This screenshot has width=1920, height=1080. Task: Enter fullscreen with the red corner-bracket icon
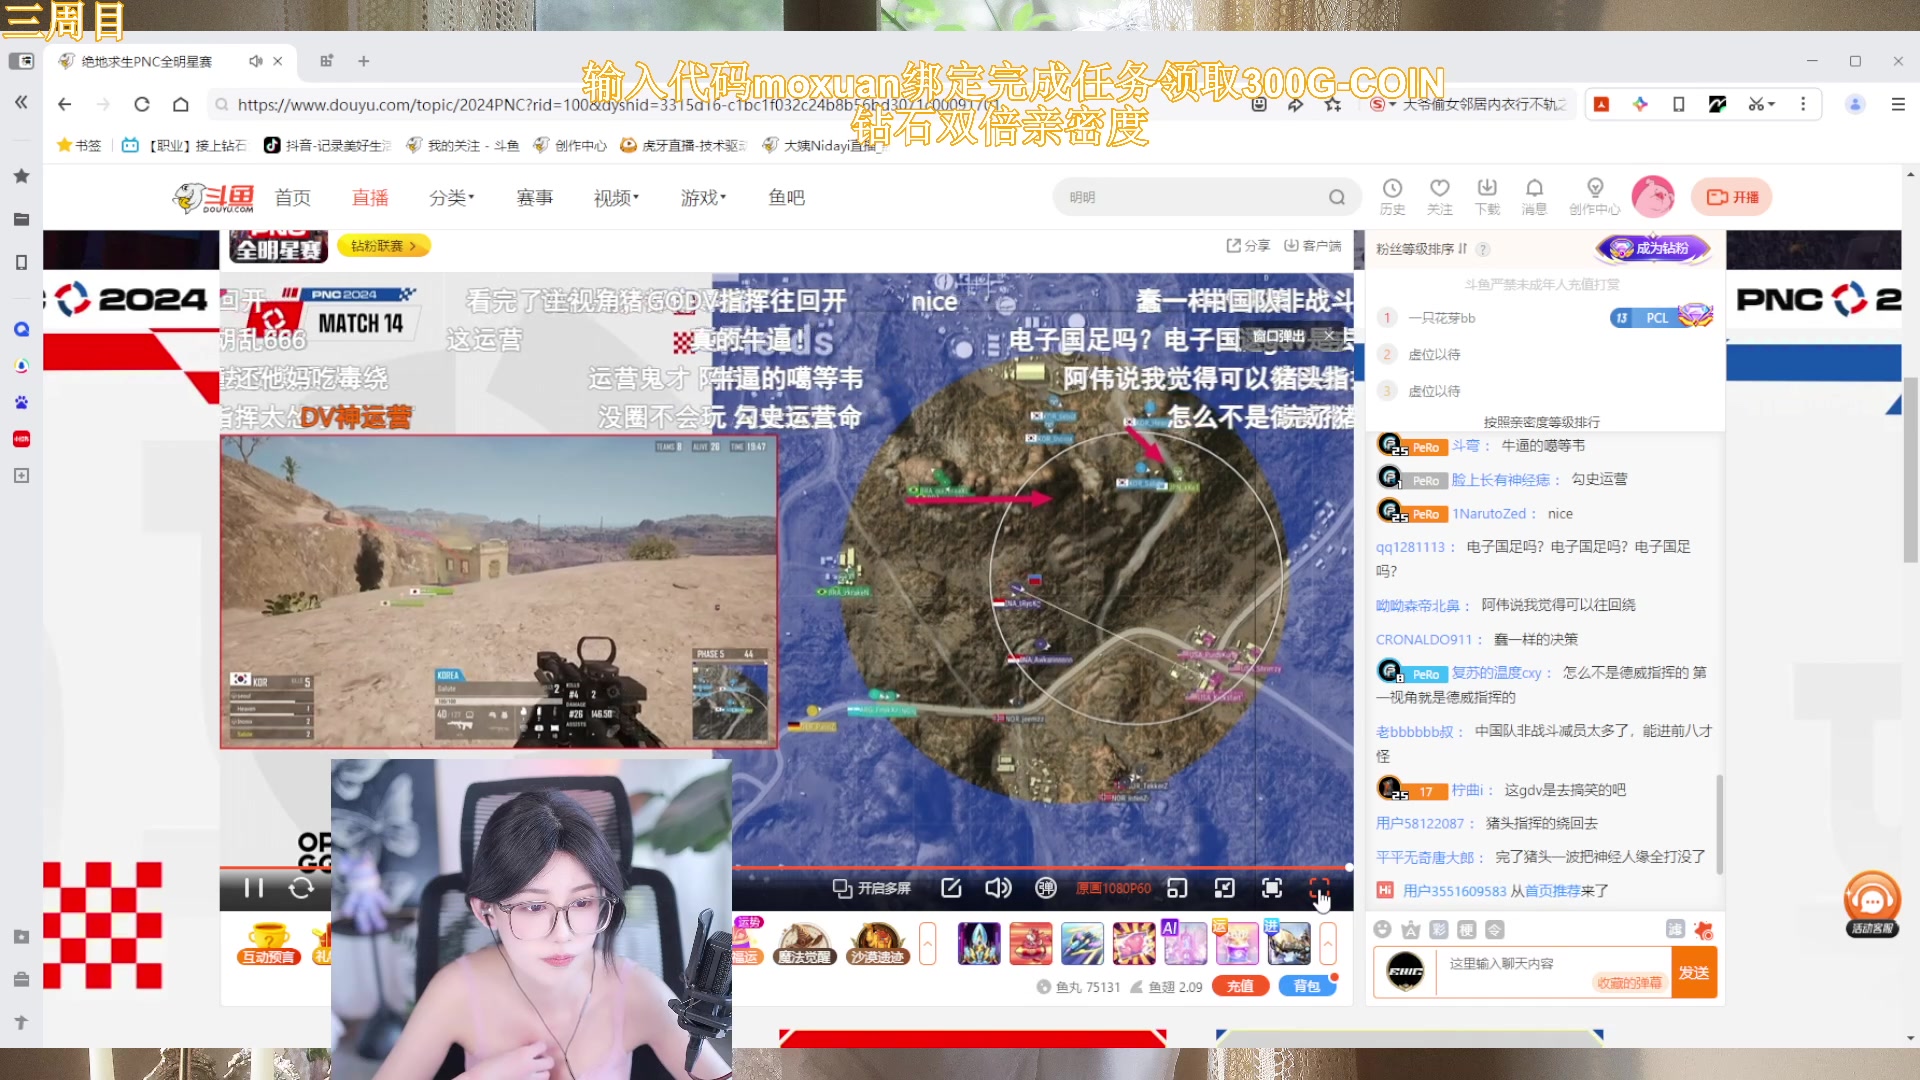click(1319, 888)
